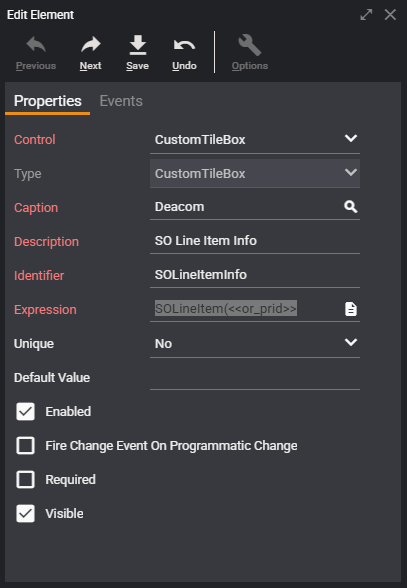This screenshot has height=588, width=407.
Task: Switch to the Events tab
Action: pos(121,101)
